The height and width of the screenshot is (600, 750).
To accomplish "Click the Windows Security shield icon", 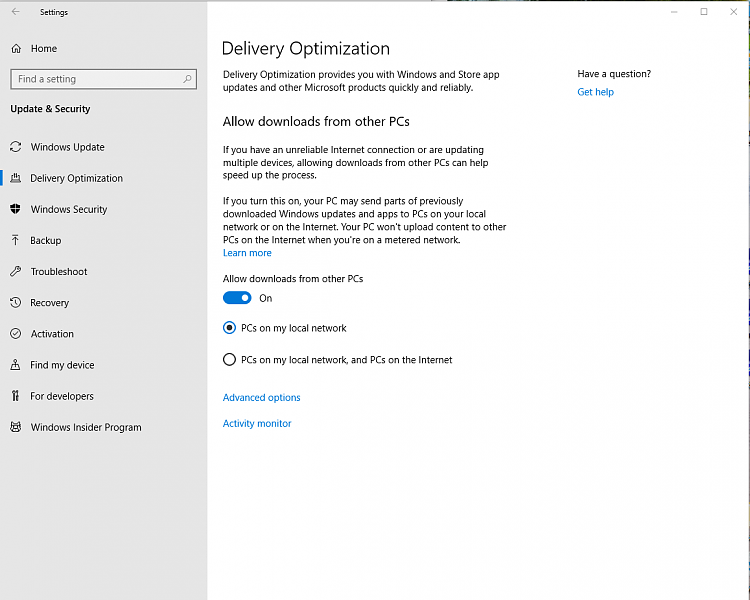I will tap(16, 209).
